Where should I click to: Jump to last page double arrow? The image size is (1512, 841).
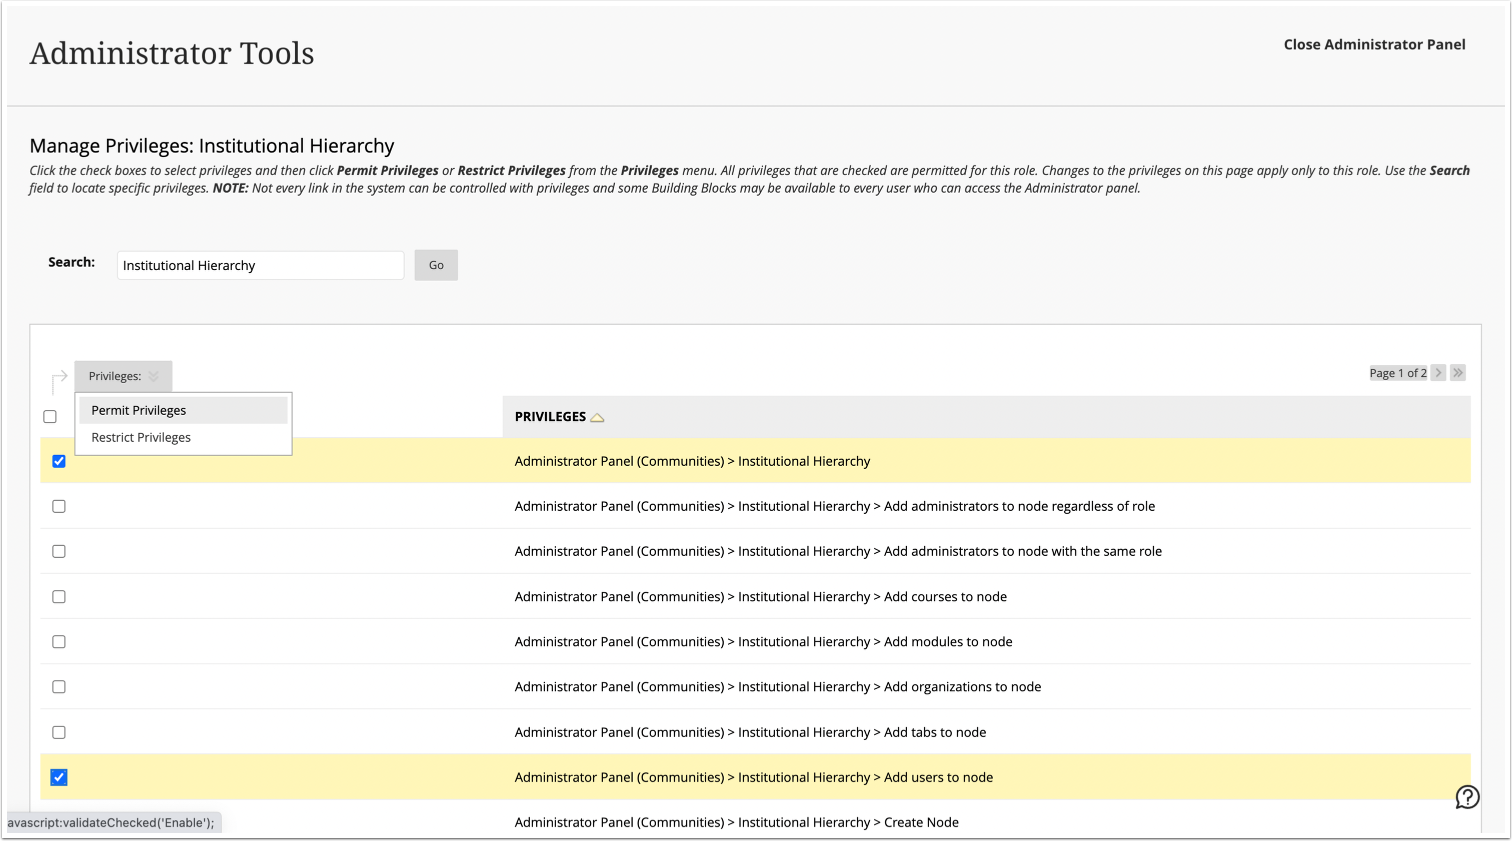1458,373
